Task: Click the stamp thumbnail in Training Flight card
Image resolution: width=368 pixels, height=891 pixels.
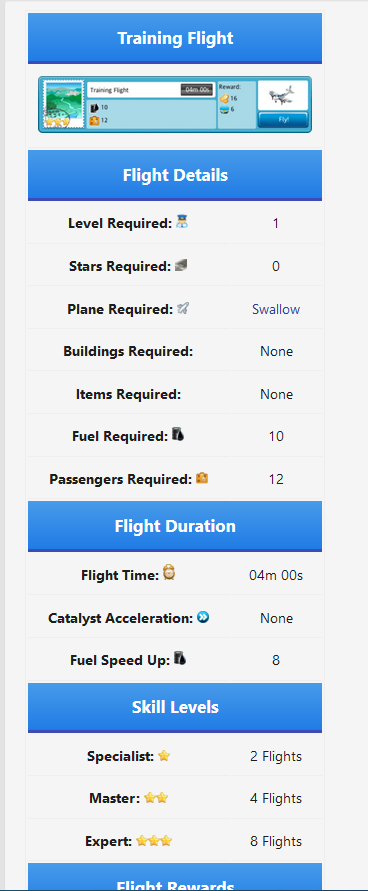Action: pyautogui.click(x=64, y=105)
